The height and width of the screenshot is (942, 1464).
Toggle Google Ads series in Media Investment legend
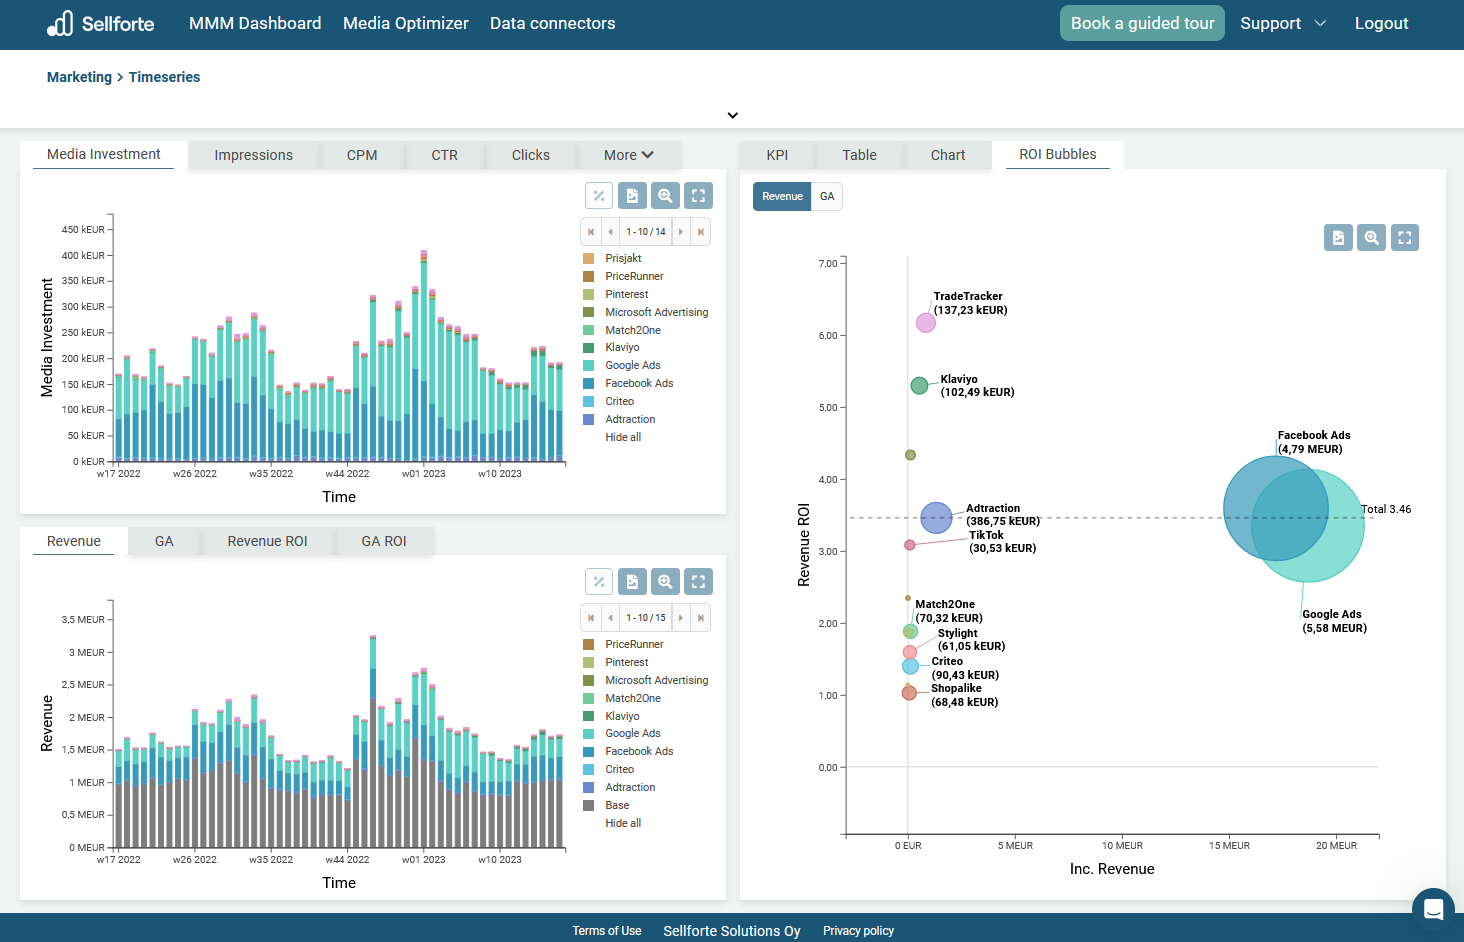[632, 366]
